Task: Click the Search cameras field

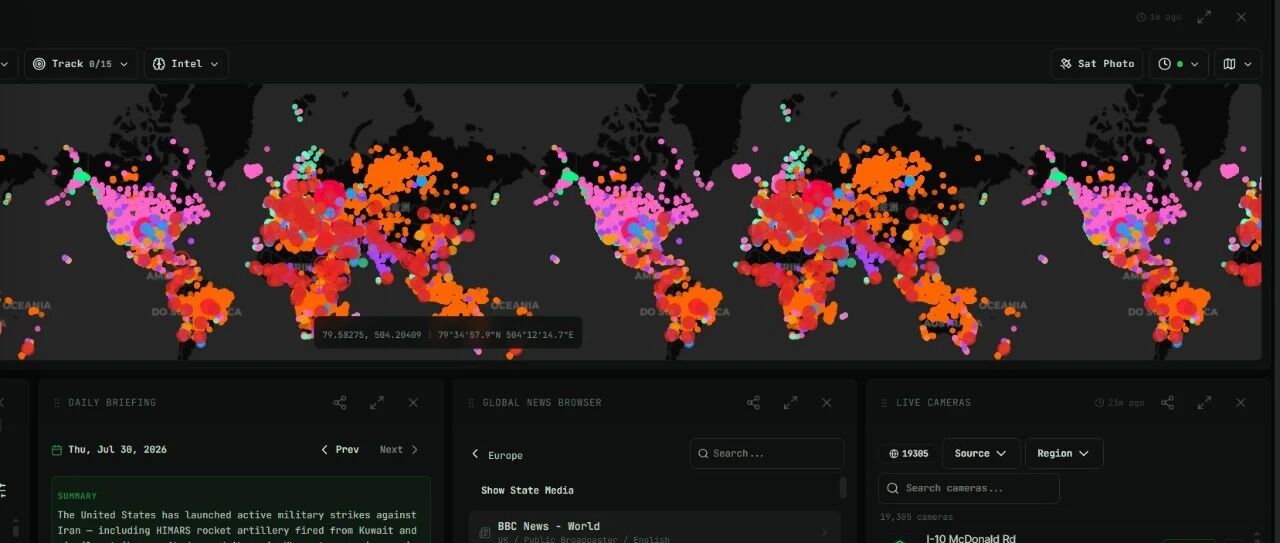Action: click(968, 488)
